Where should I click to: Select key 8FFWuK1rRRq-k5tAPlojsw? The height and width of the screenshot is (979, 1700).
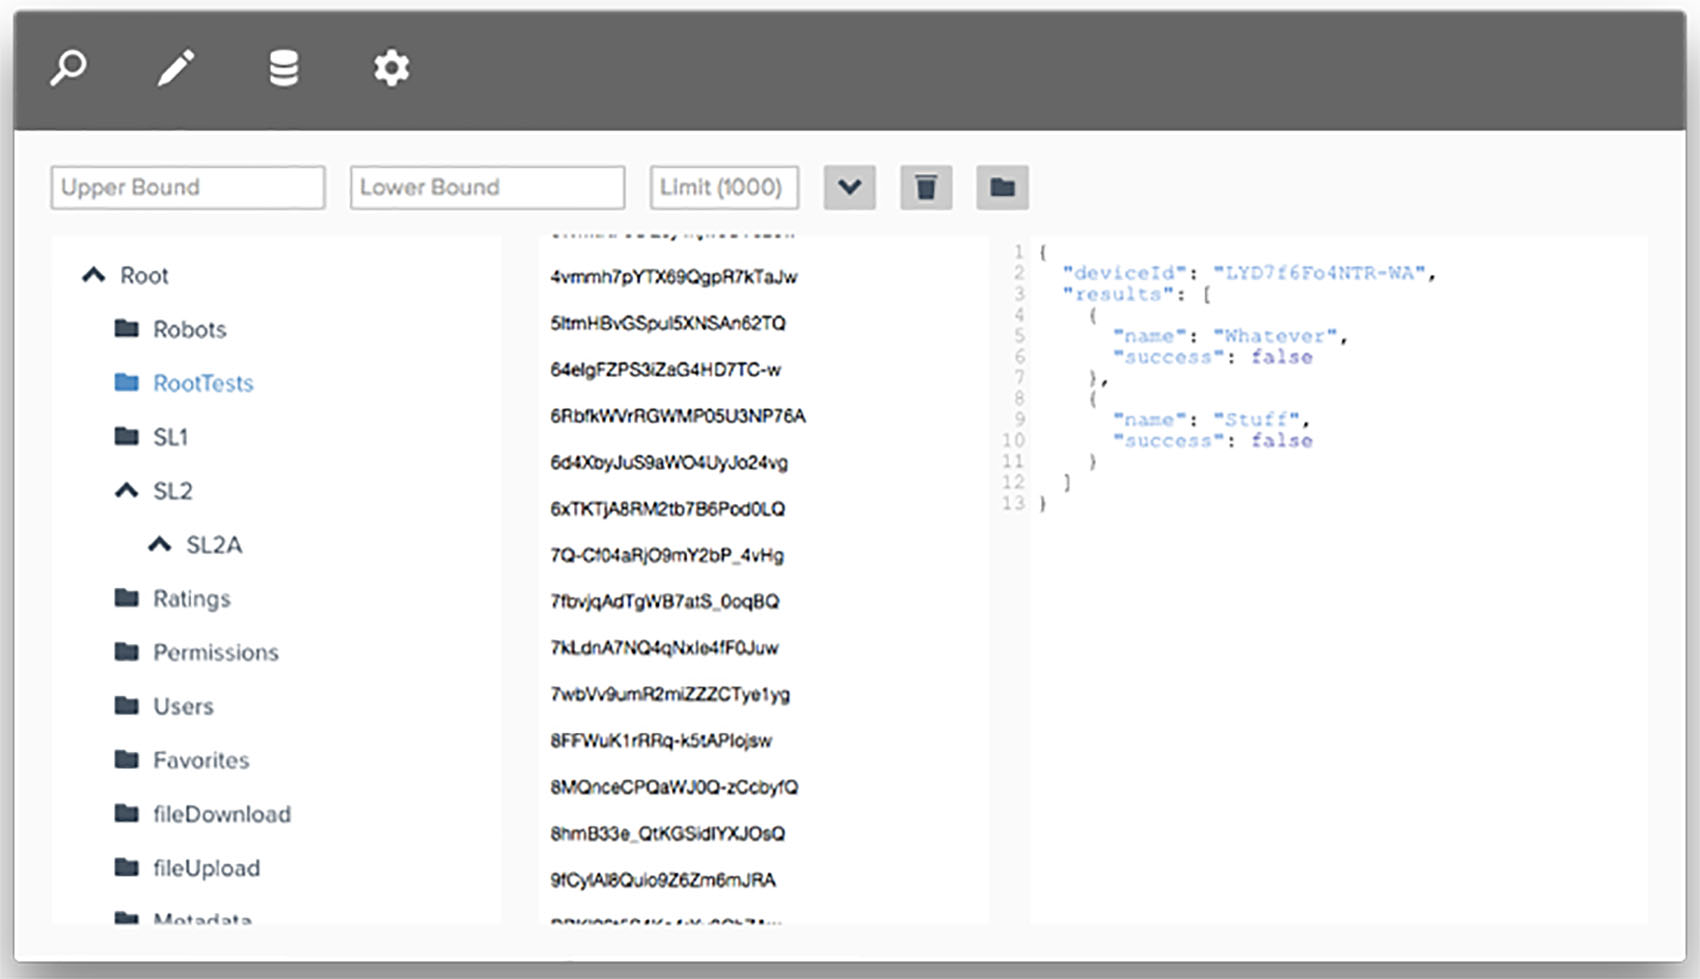click(x=661, y=741)
